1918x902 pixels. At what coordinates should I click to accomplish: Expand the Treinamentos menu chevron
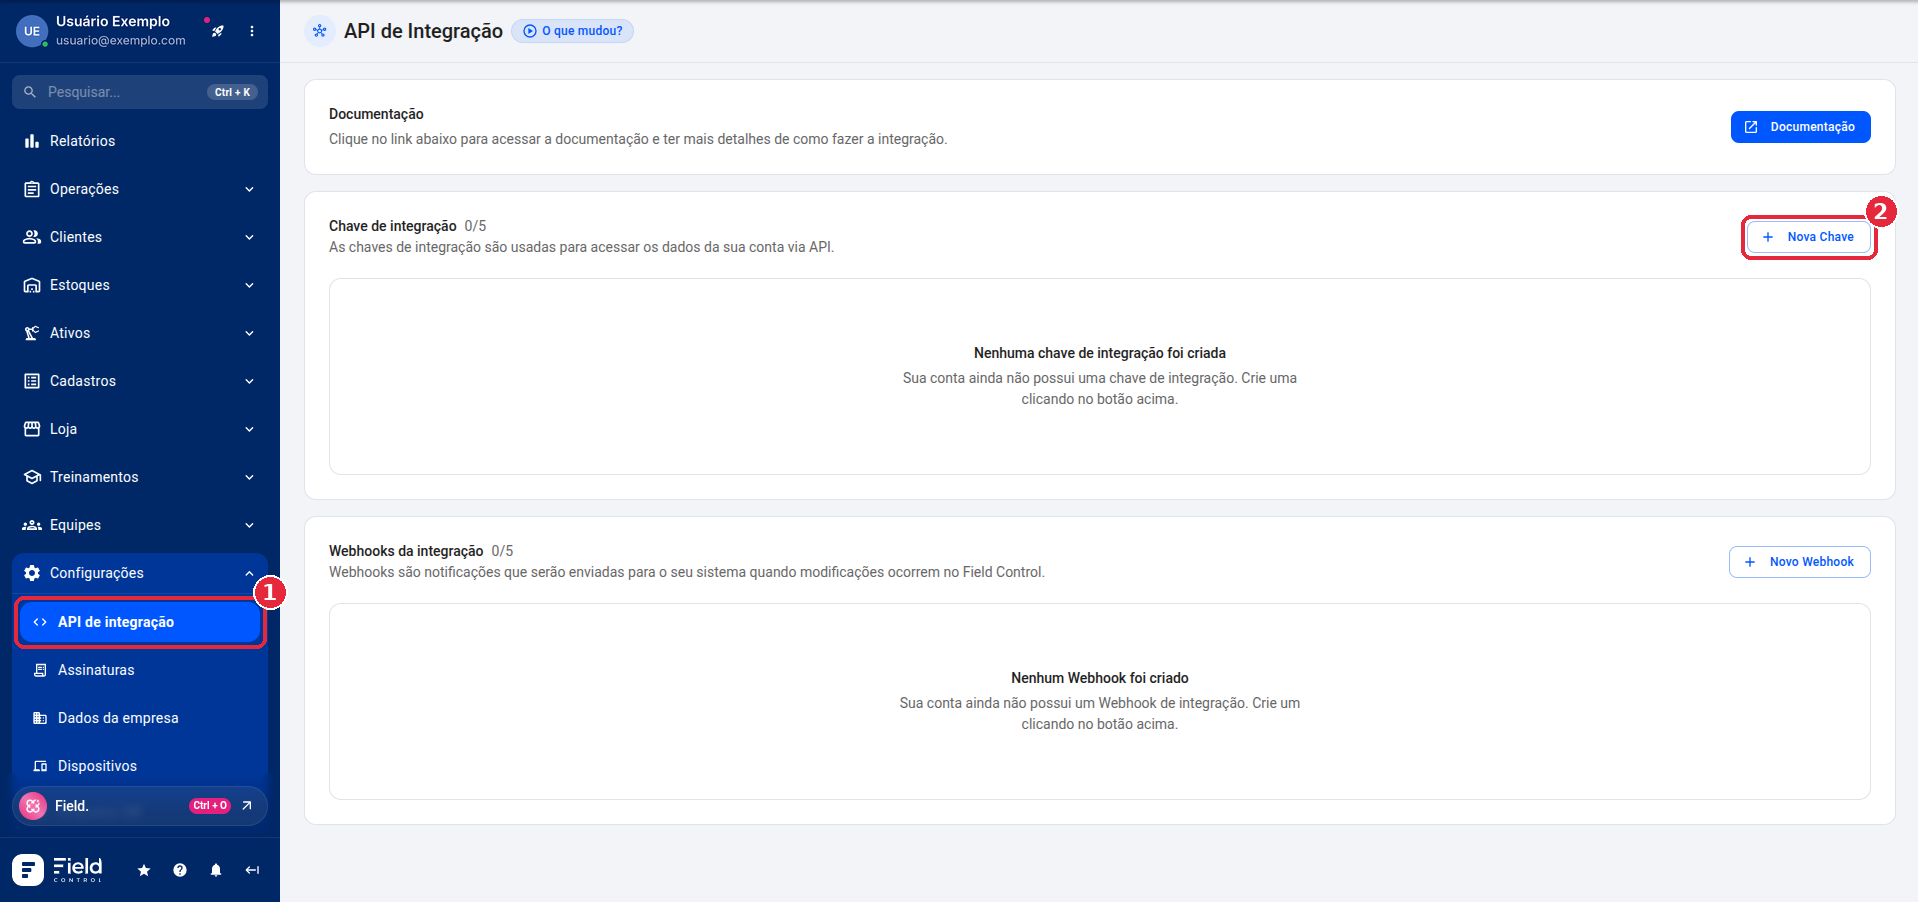point(249,477)
